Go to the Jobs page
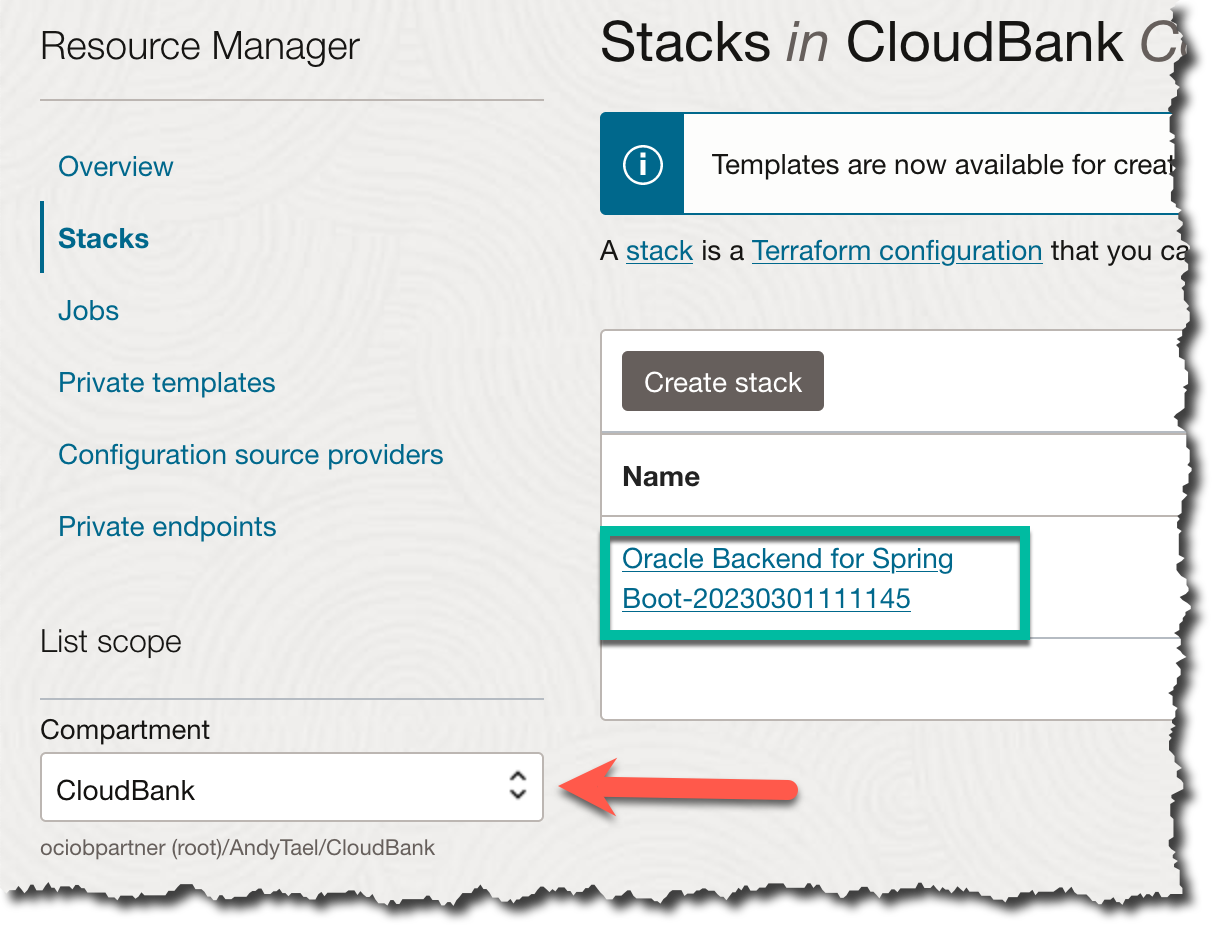The image size is (1212, 926). (88, 310)
